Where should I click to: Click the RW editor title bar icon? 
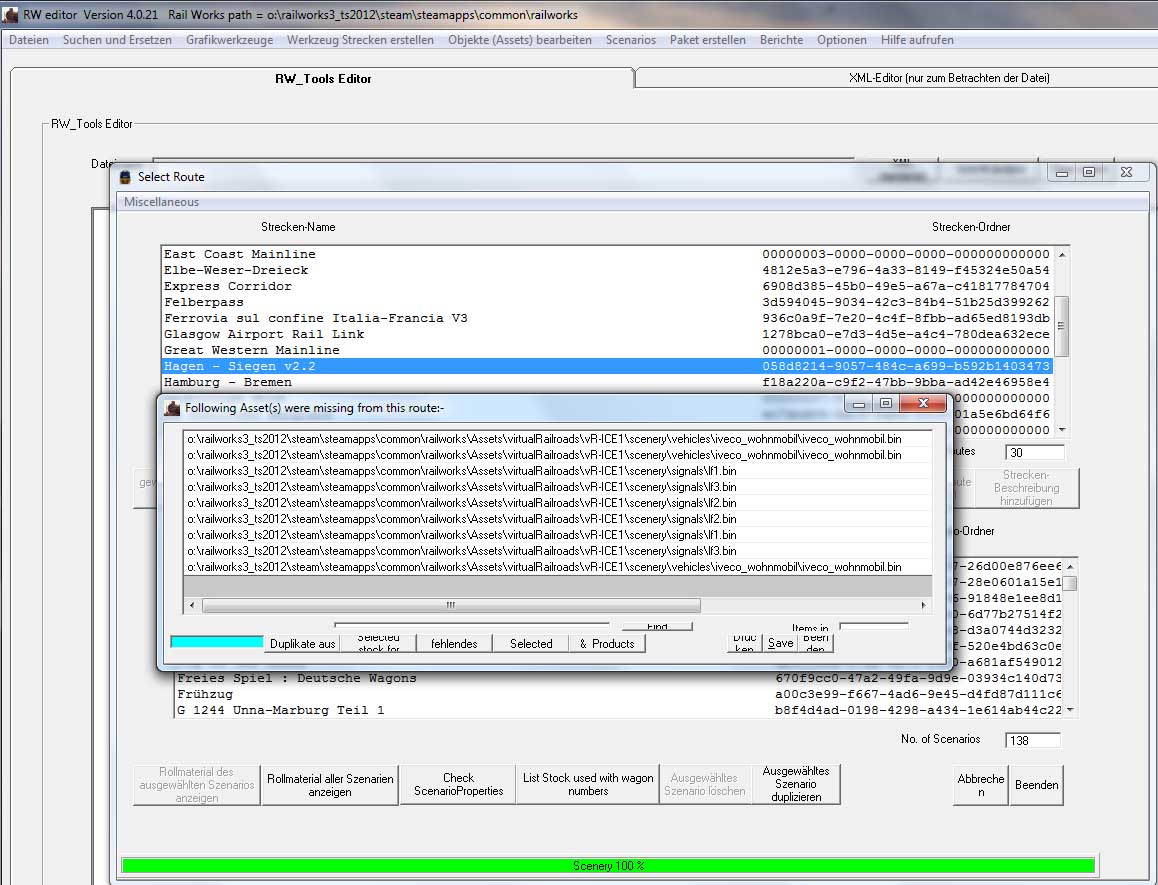point(10,14)
